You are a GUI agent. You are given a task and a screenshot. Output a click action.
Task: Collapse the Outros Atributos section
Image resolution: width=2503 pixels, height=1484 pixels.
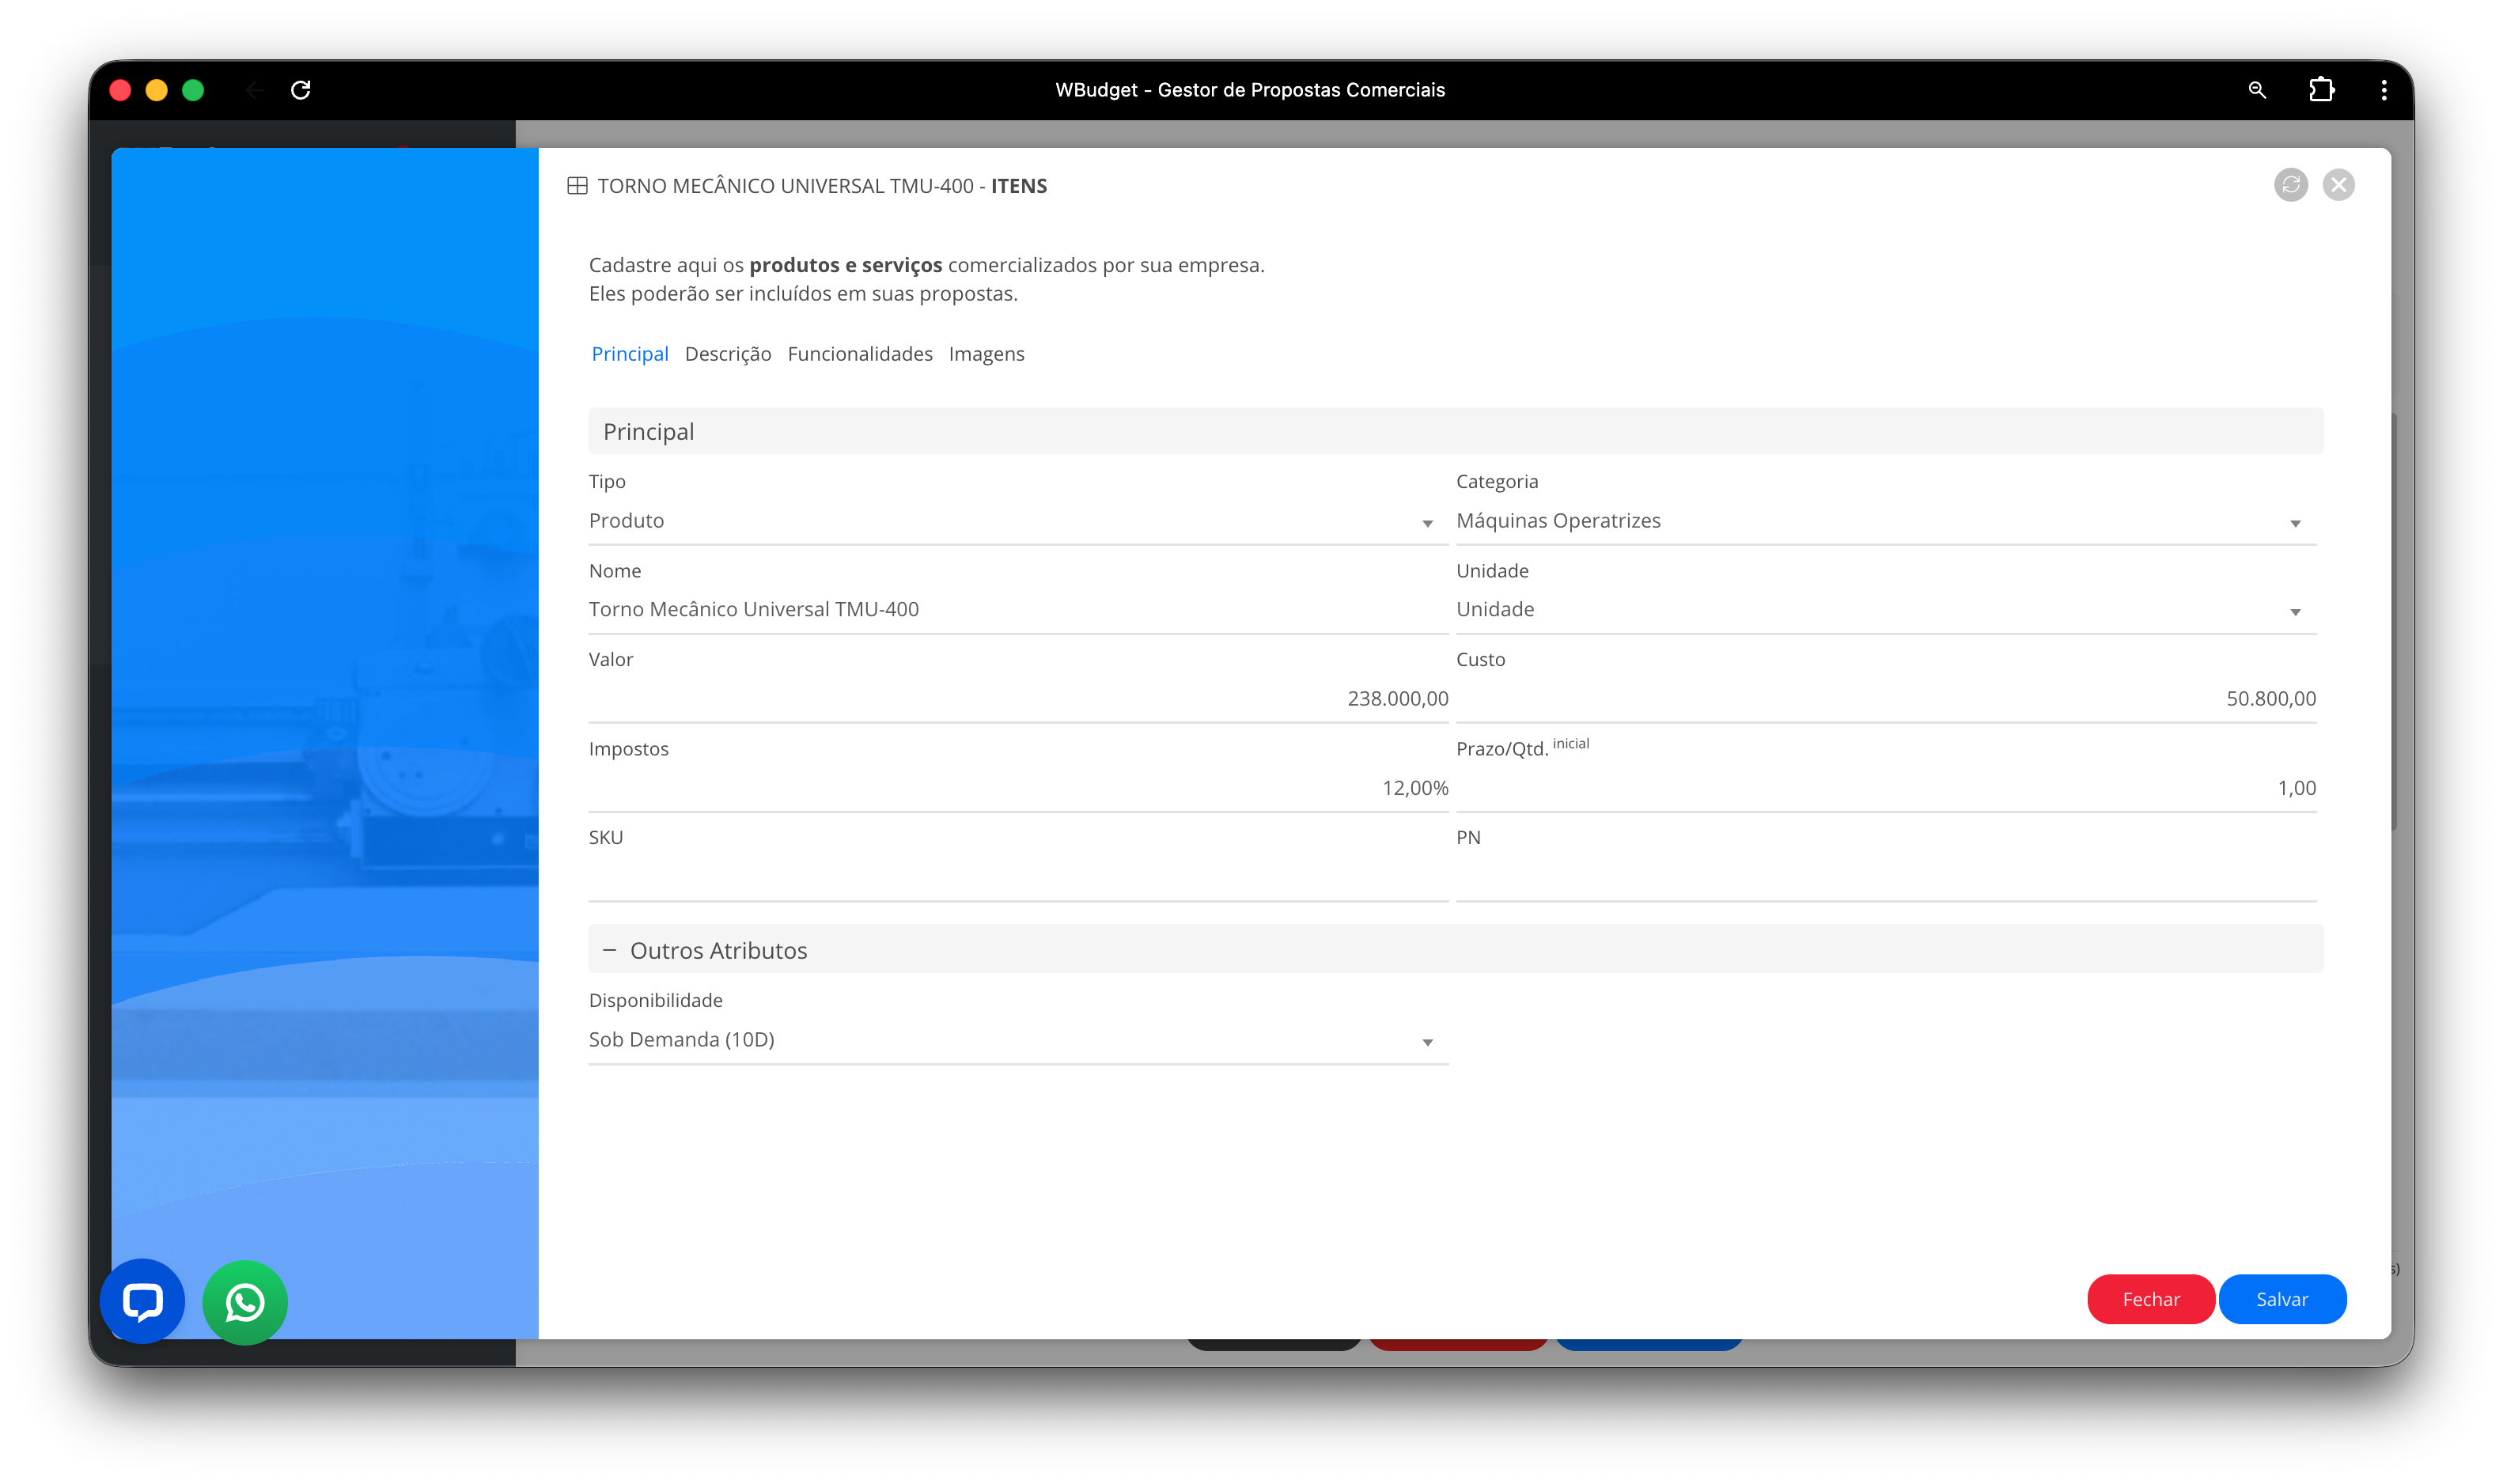pos(609,950)
